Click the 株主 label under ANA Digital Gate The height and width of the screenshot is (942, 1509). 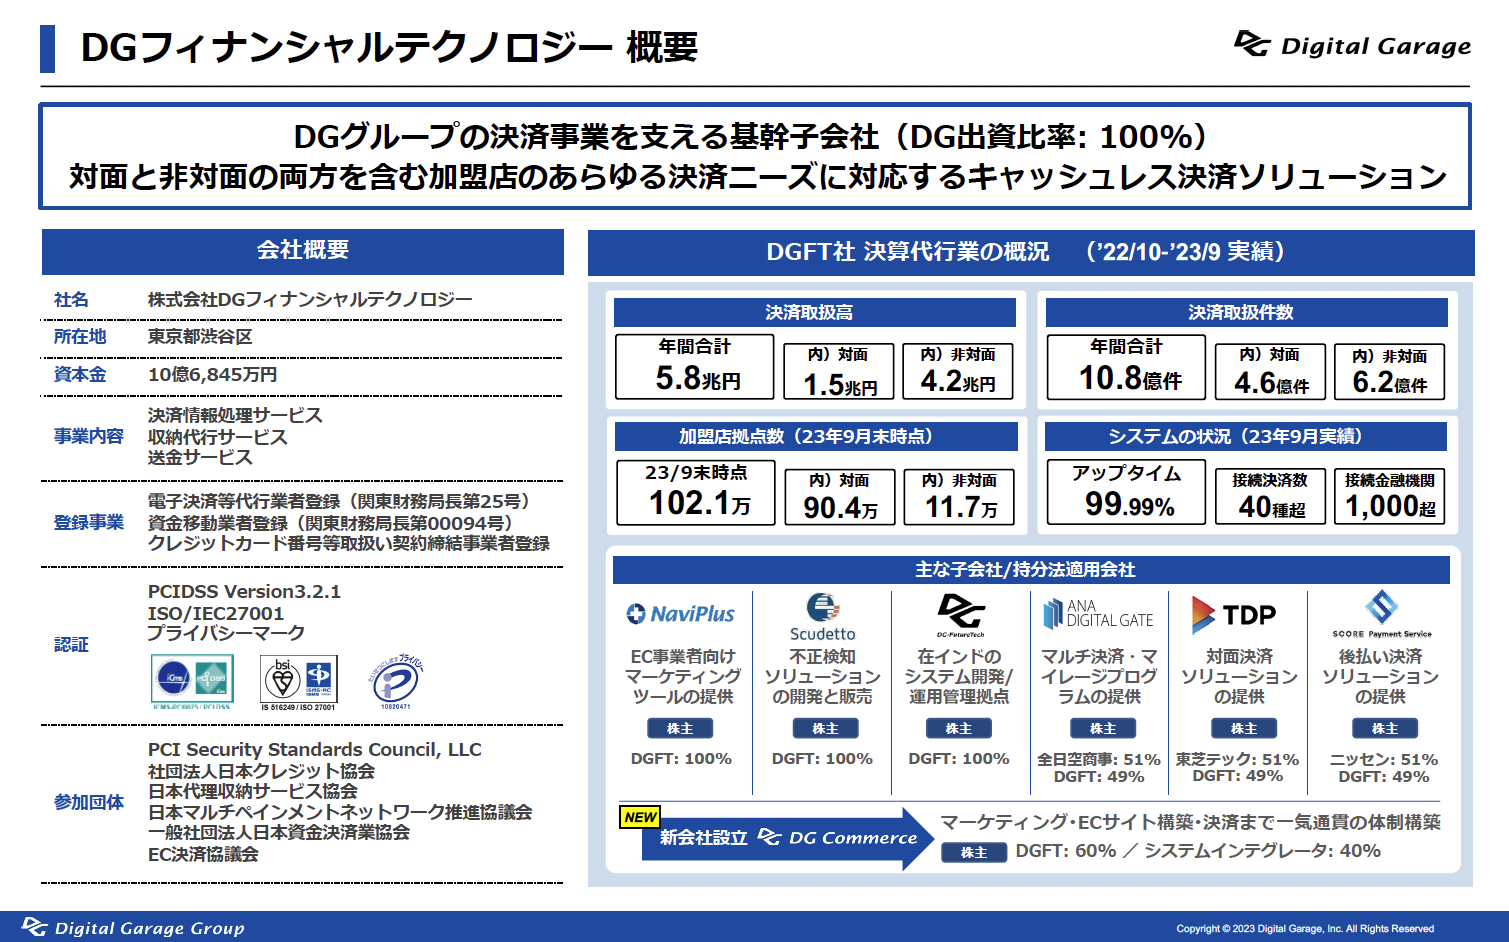pyautogui.click(x=1103, y=729)
